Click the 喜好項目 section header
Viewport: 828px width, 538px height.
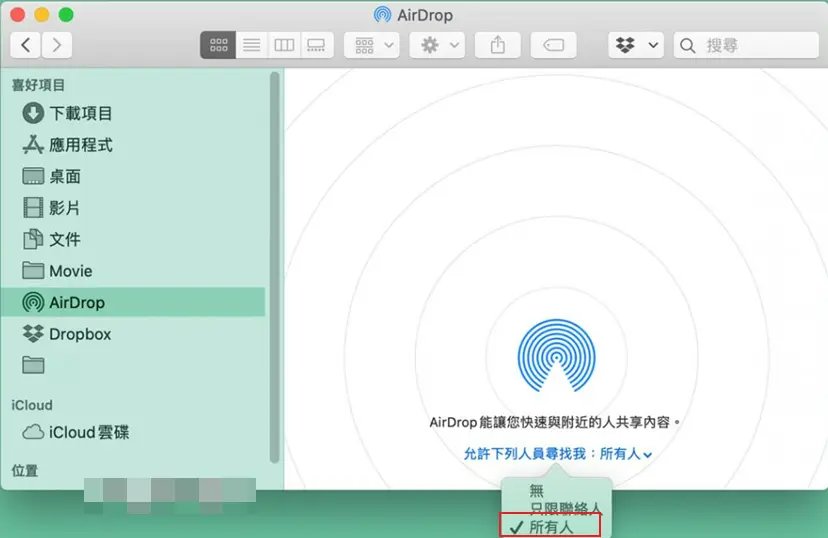pos(39,85)
